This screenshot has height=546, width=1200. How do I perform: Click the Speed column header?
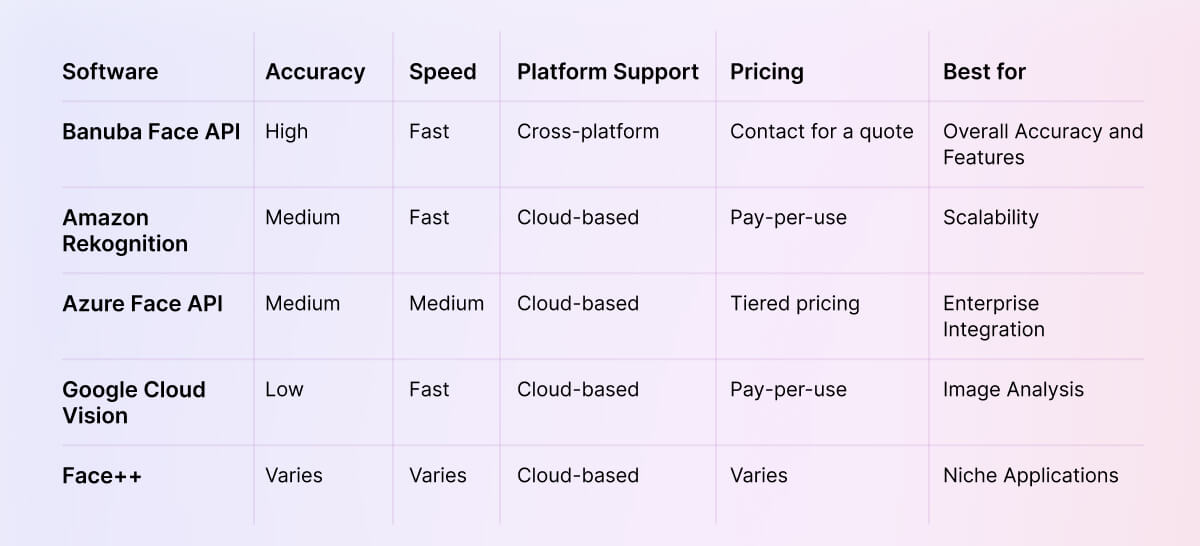pos(442,72)
